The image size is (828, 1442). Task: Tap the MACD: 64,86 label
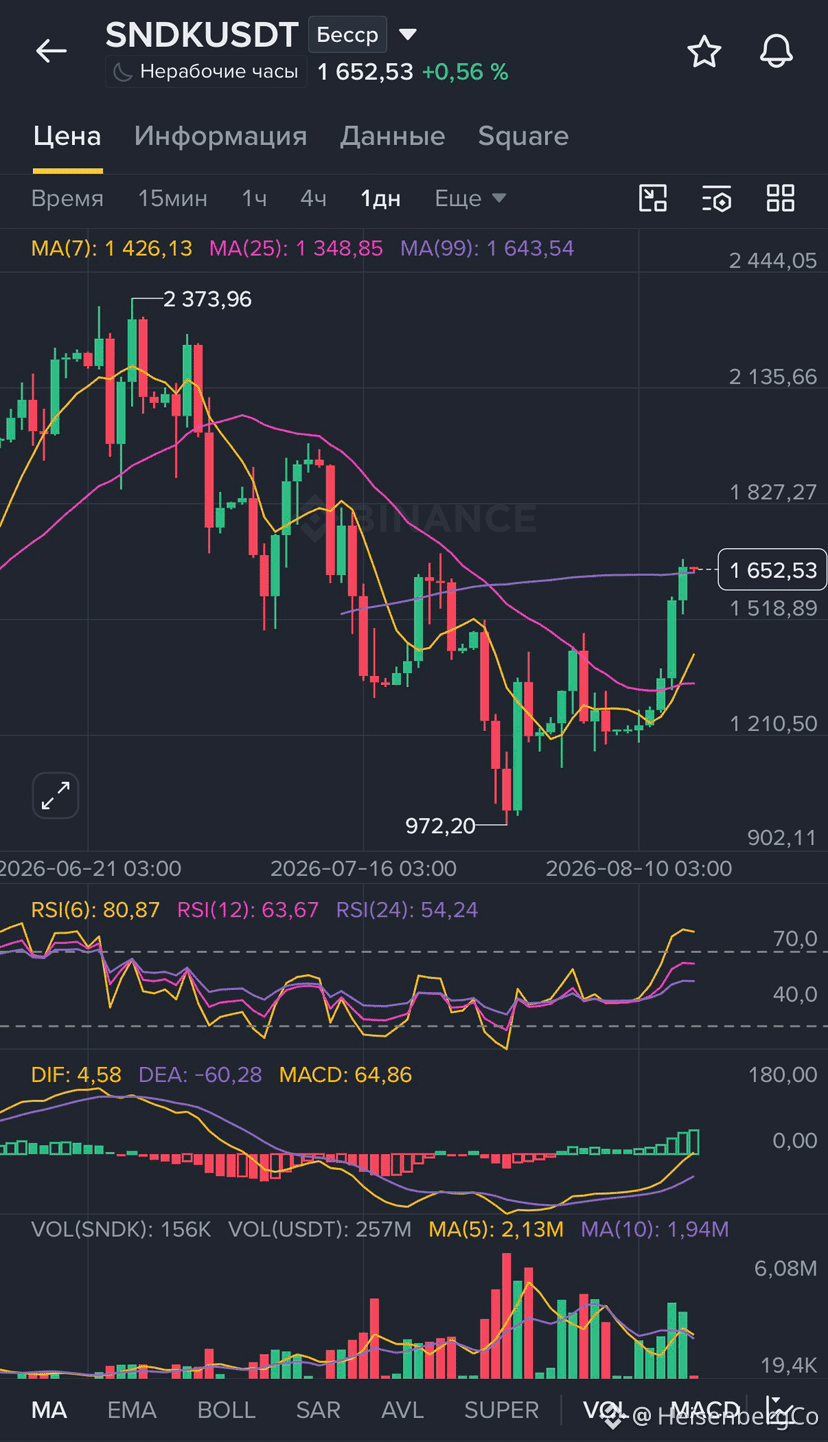345,1074
